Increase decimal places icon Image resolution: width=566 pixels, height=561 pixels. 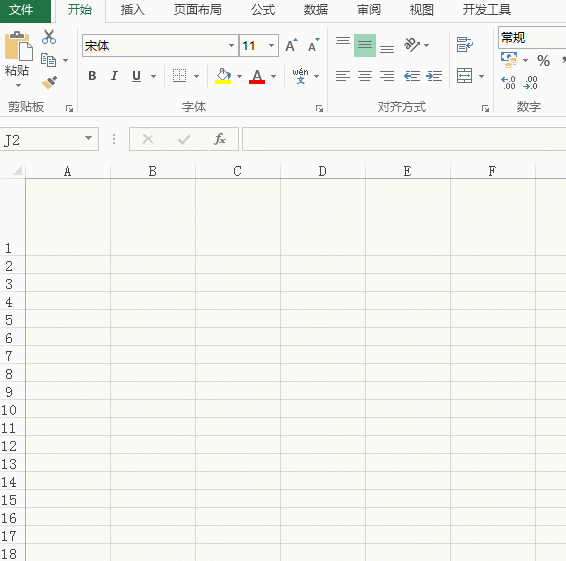pyautogui.click(x=508, y=82)
